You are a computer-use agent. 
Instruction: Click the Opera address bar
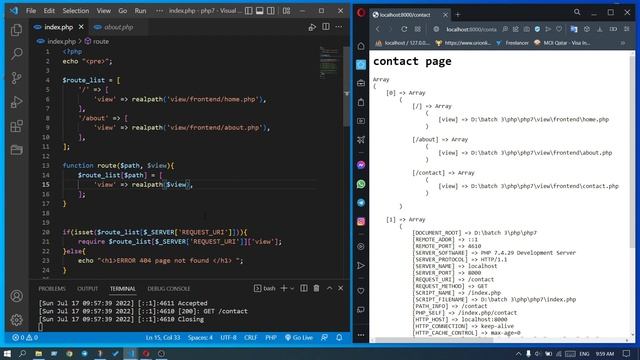click(471, 29)
